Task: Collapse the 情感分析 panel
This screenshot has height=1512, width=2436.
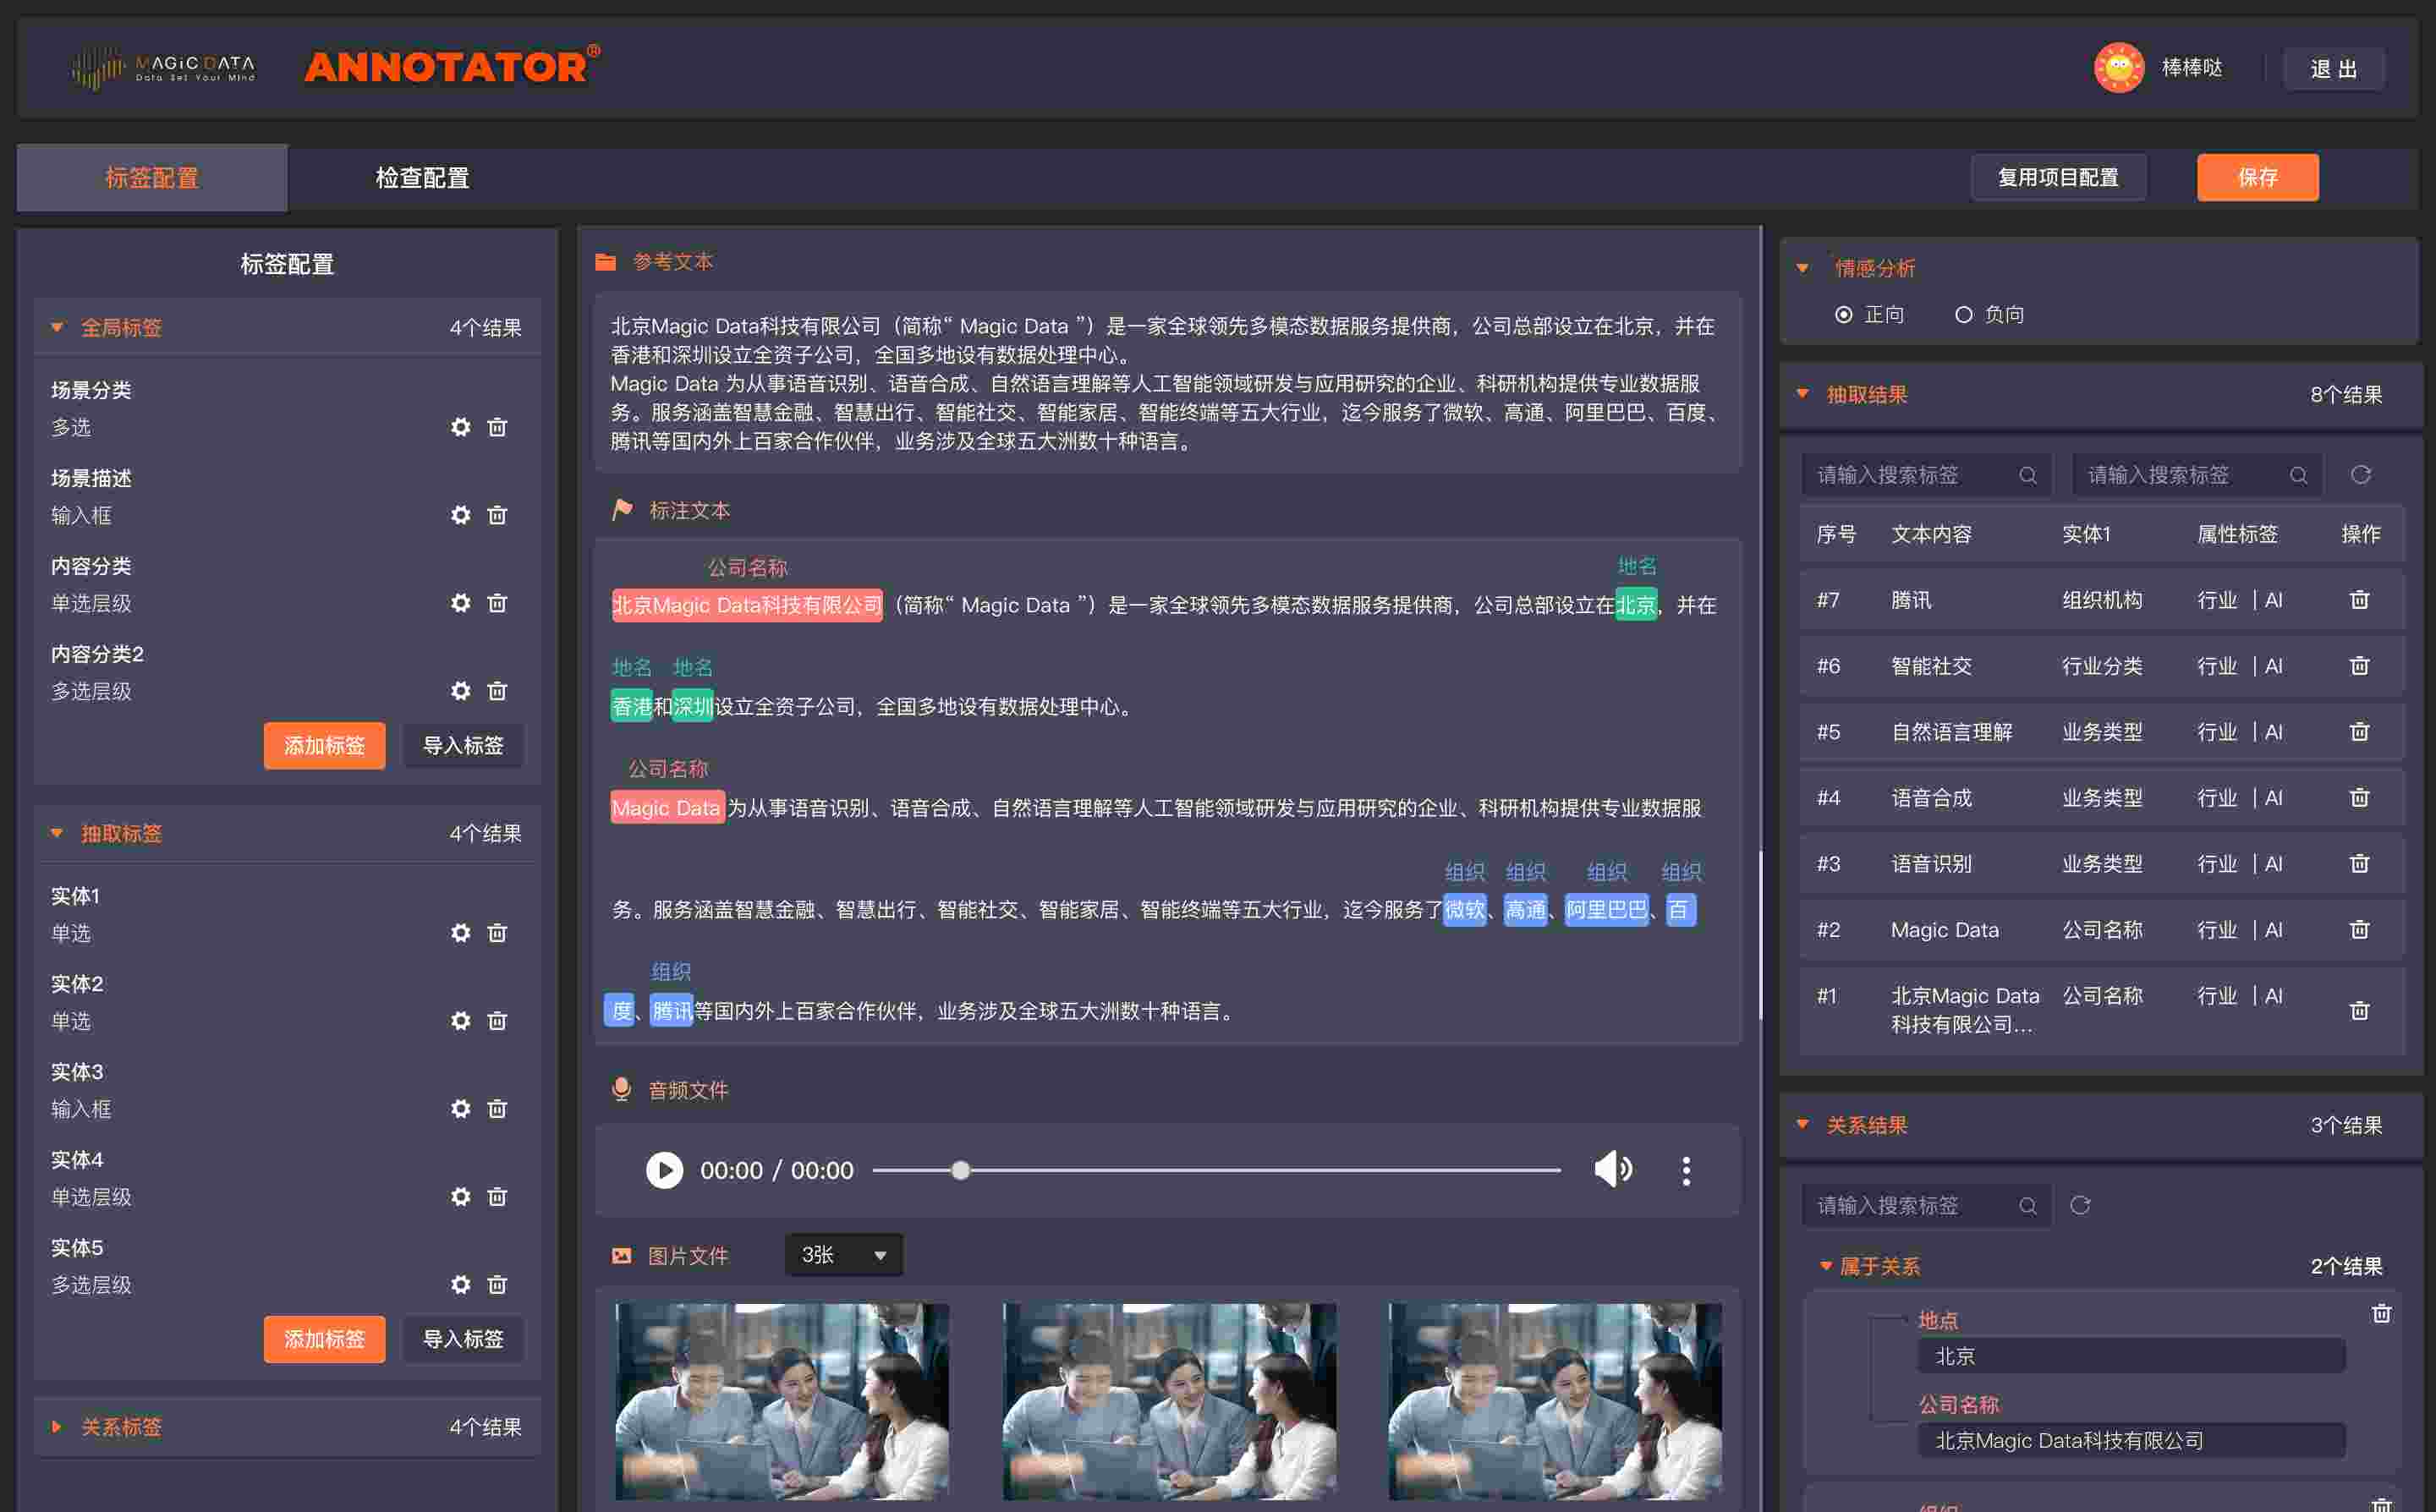Action: tap(1803, 268)
